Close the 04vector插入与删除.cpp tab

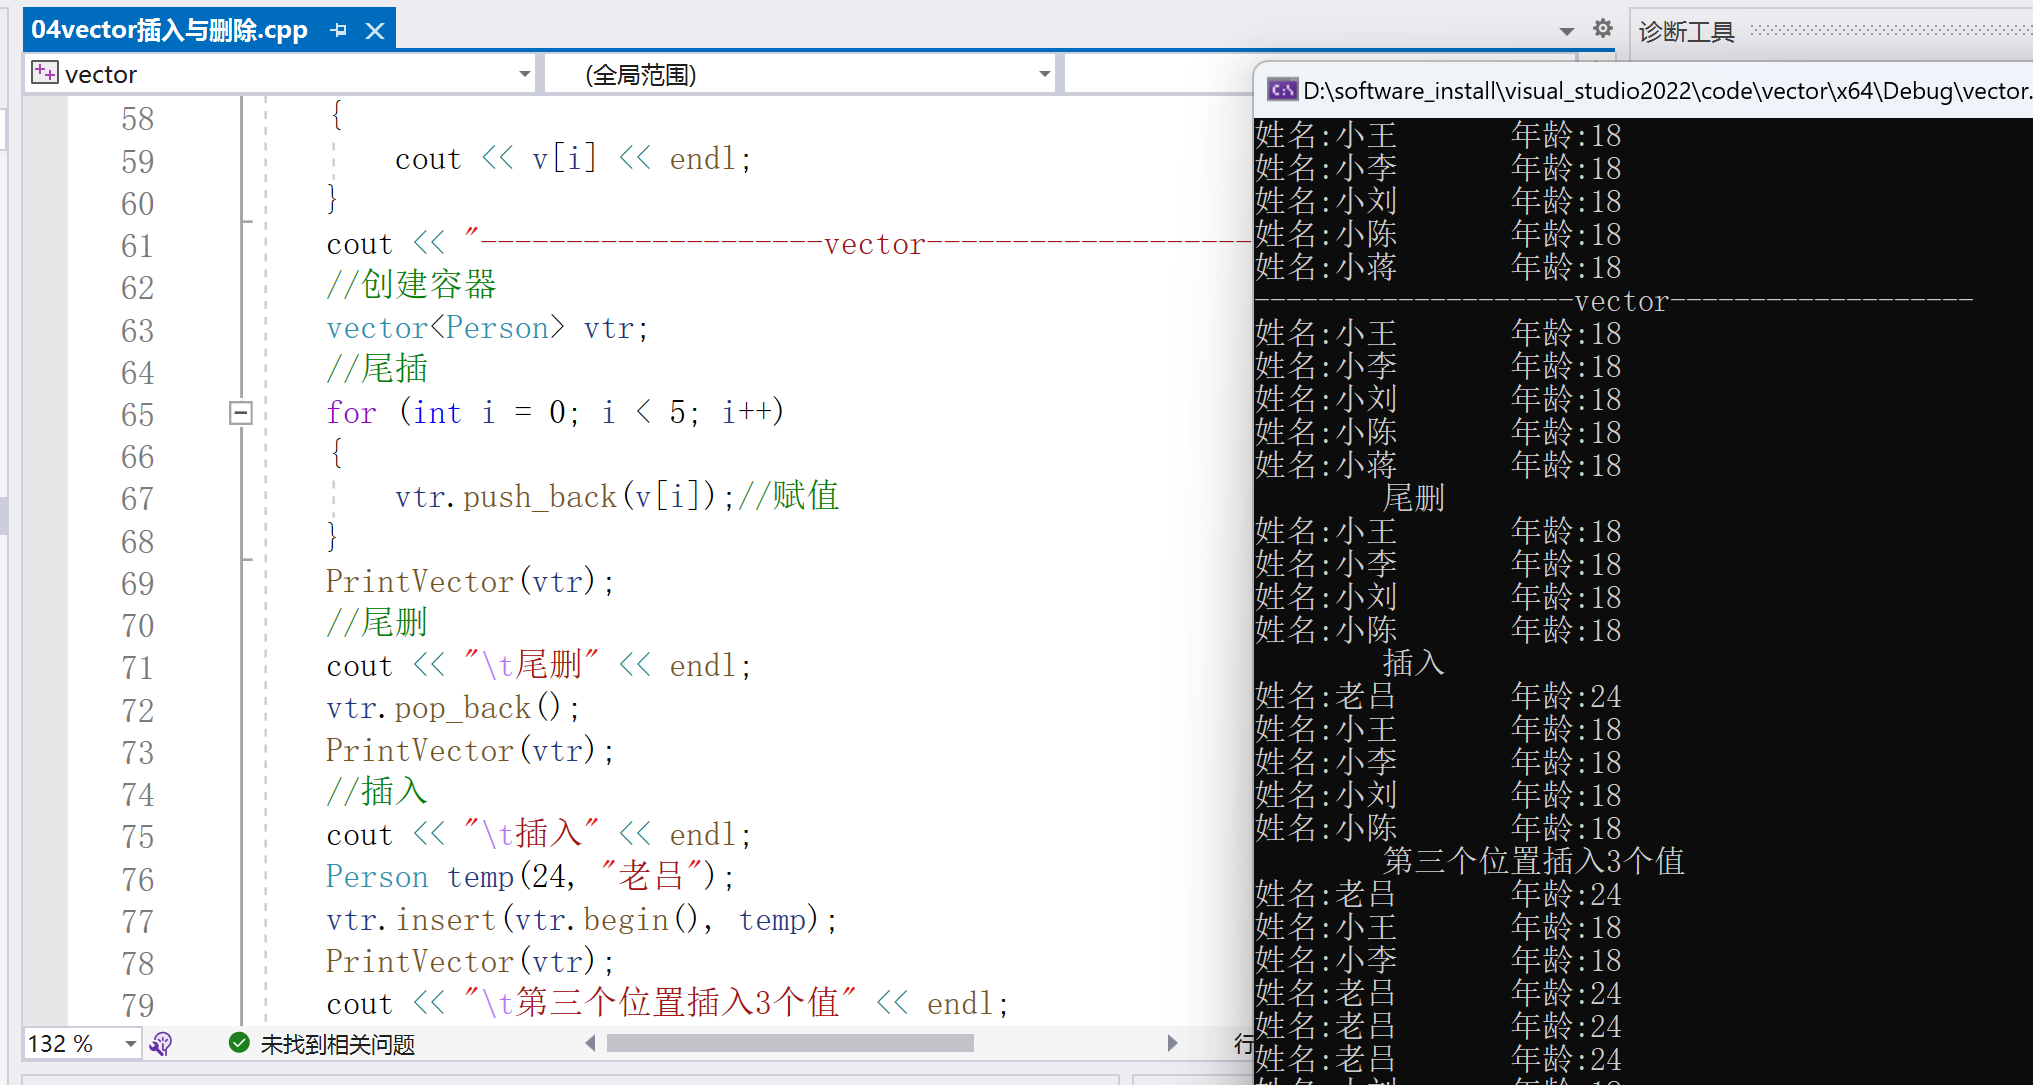coord(375,31)
